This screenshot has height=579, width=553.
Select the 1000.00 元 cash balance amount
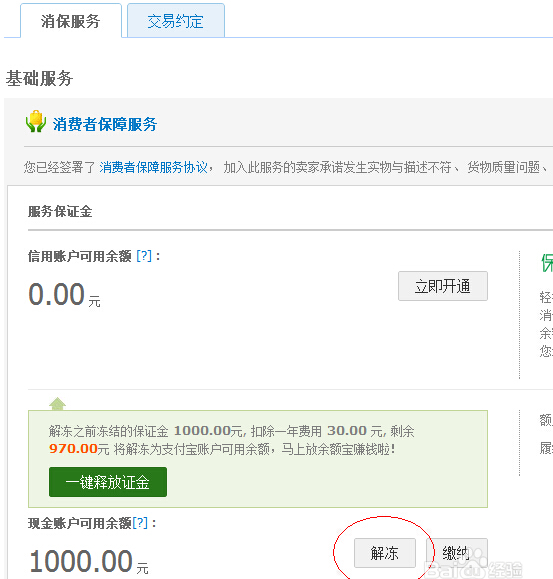tap(89, 562)
